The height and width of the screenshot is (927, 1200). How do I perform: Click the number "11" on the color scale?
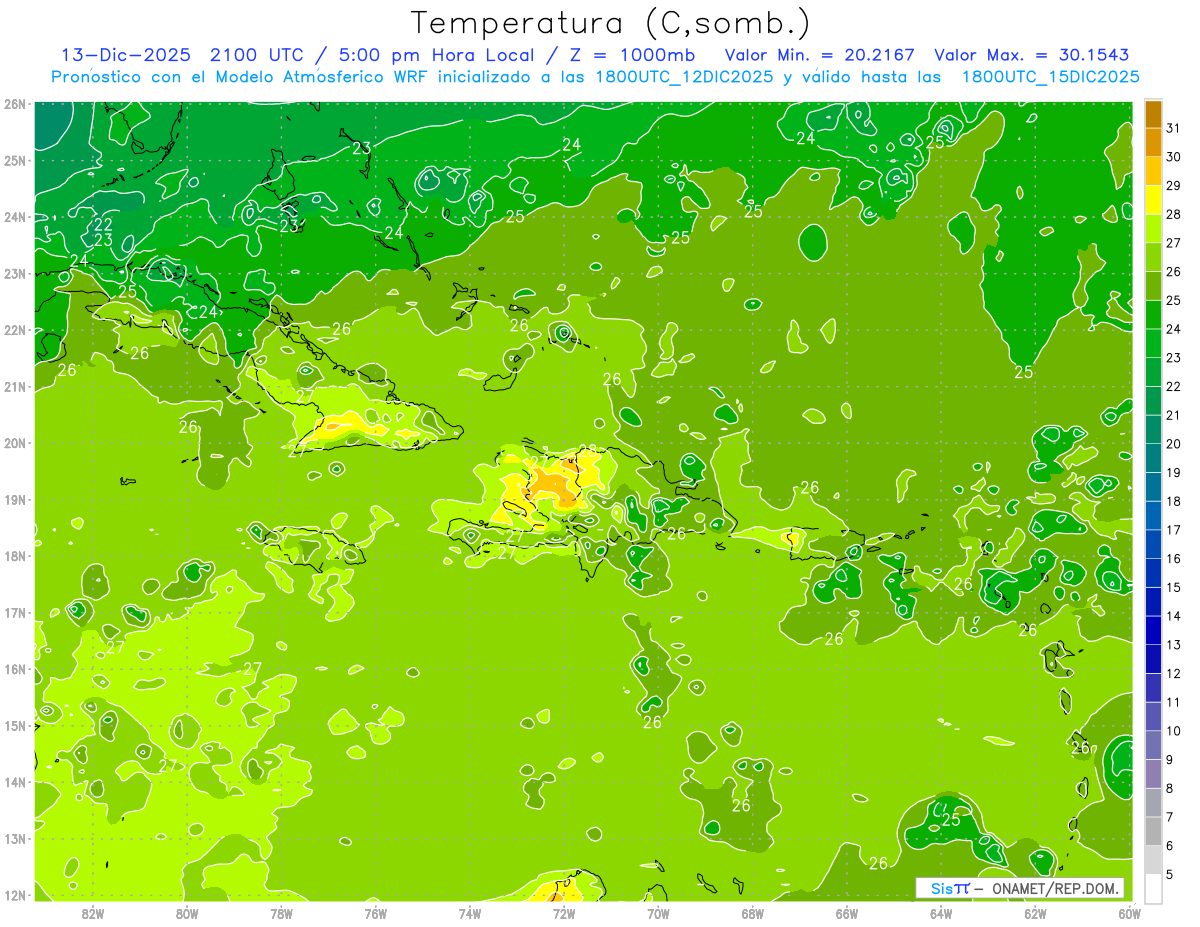tap(1173, 702)
